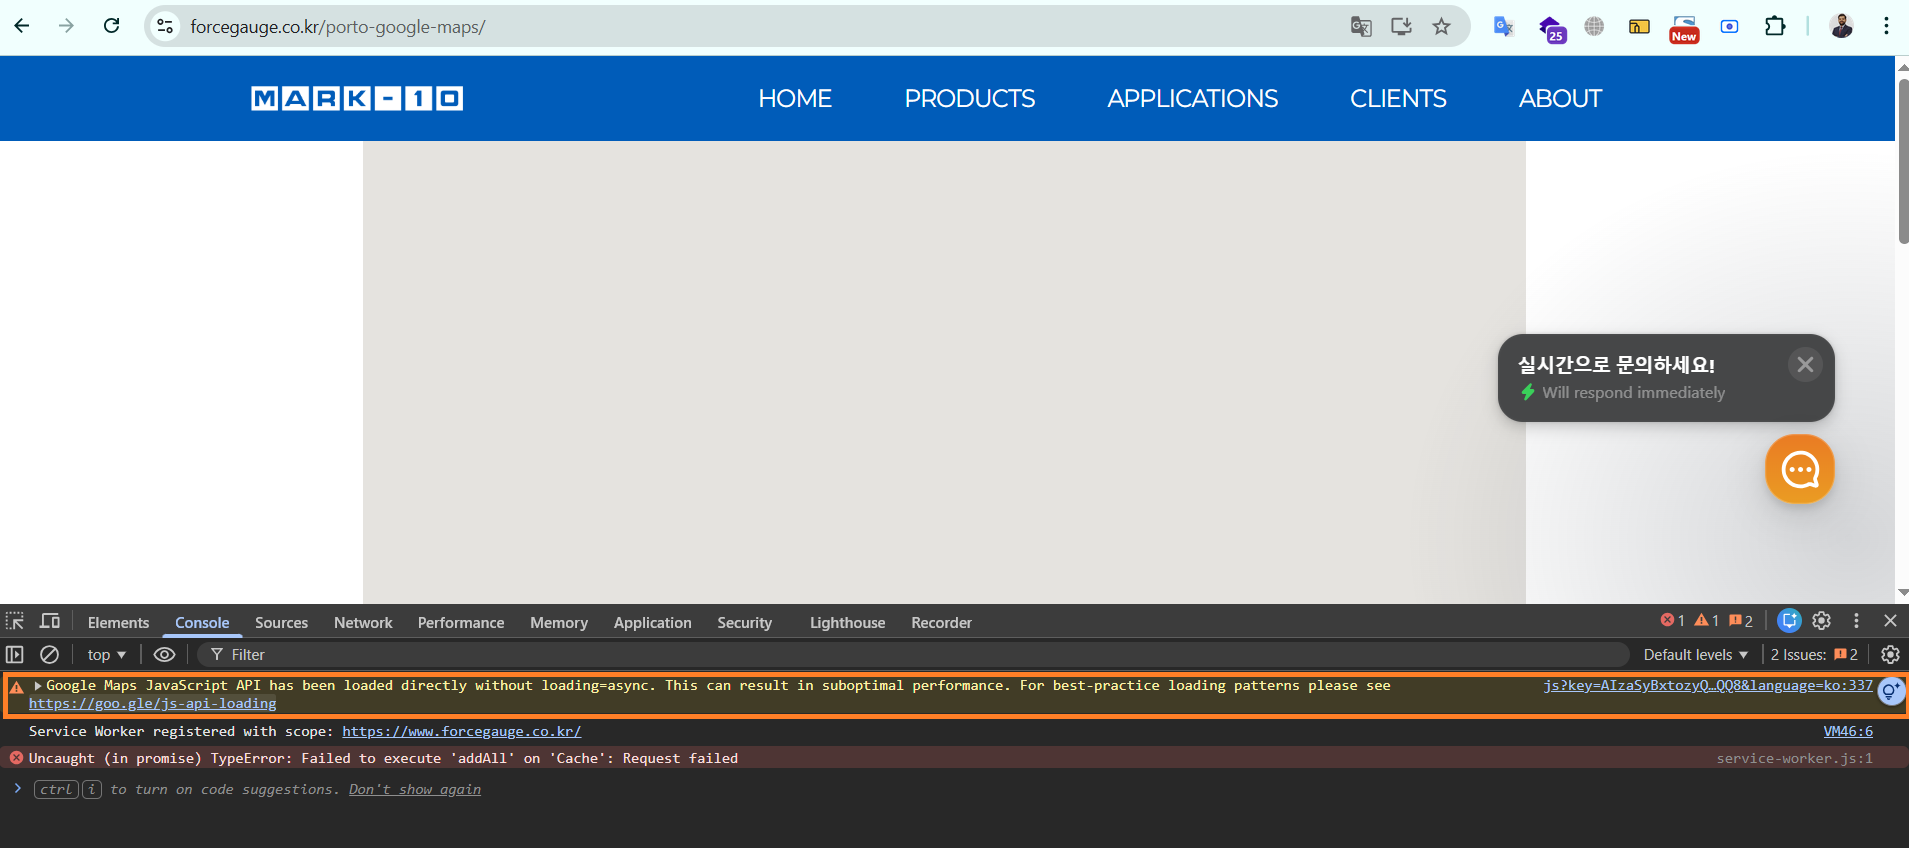Screen dimensions: 1909x848
Task: Open the Recorder tab
Action: [x=941, y=622]
